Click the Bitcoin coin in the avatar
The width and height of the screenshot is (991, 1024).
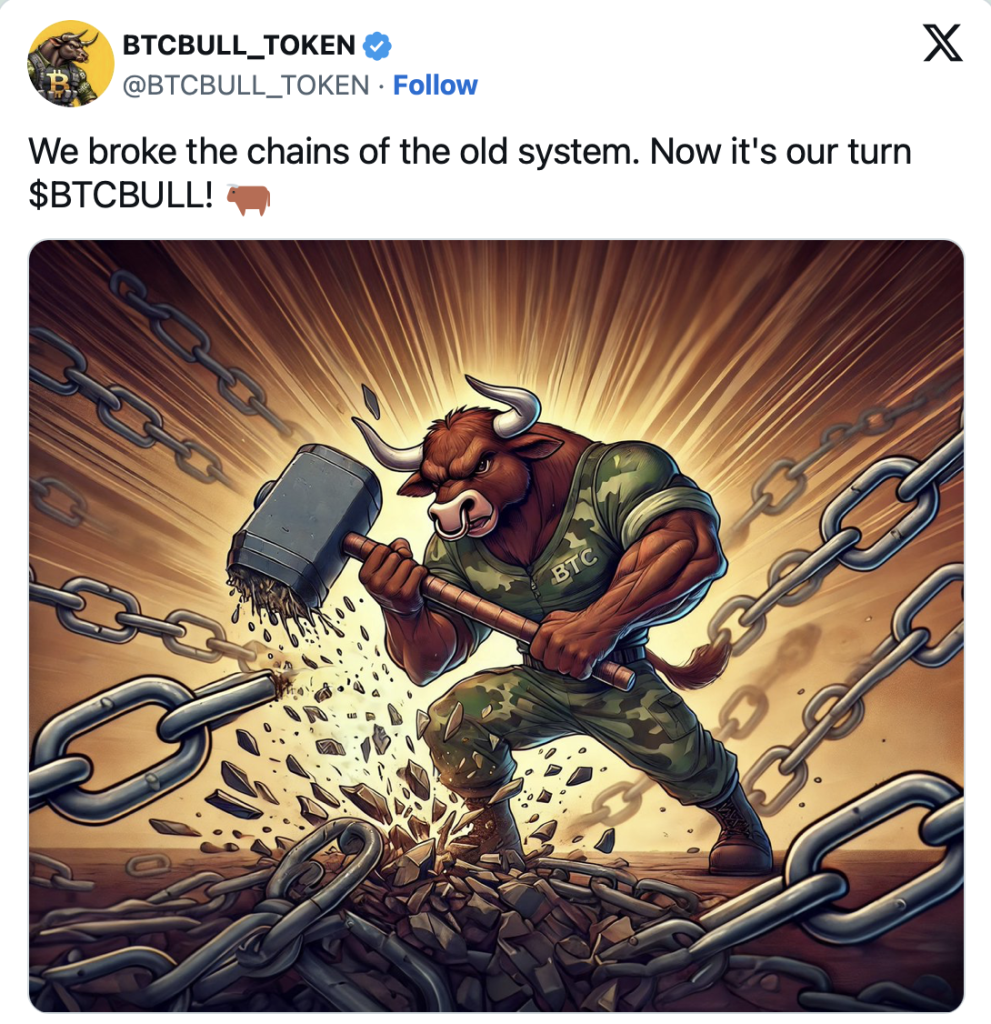coord(57,83)
